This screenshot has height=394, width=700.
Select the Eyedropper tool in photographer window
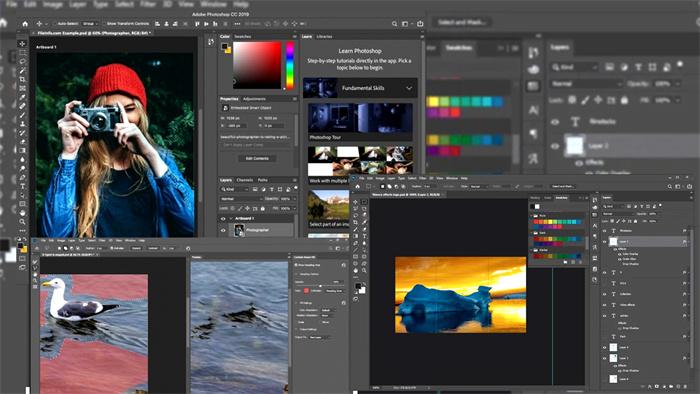(22, 97)
